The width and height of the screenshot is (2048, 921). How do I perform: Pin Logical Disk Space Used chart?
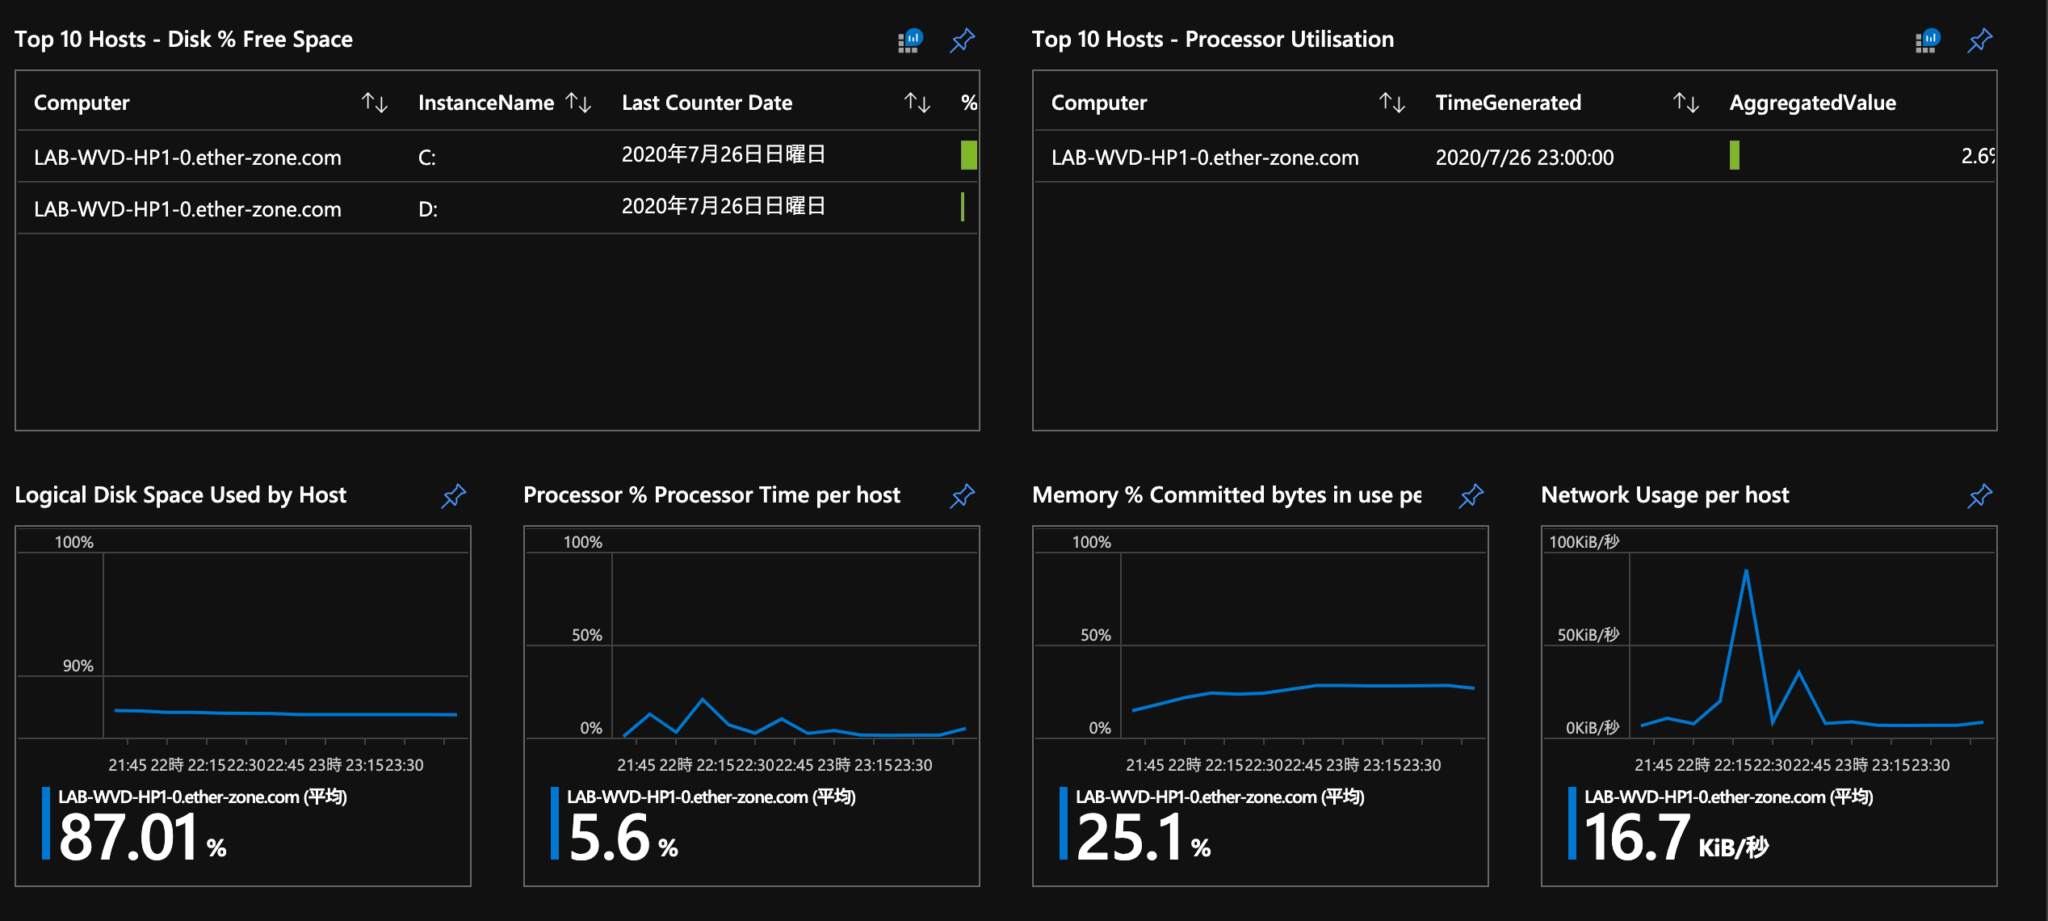(x=453, y=496)
